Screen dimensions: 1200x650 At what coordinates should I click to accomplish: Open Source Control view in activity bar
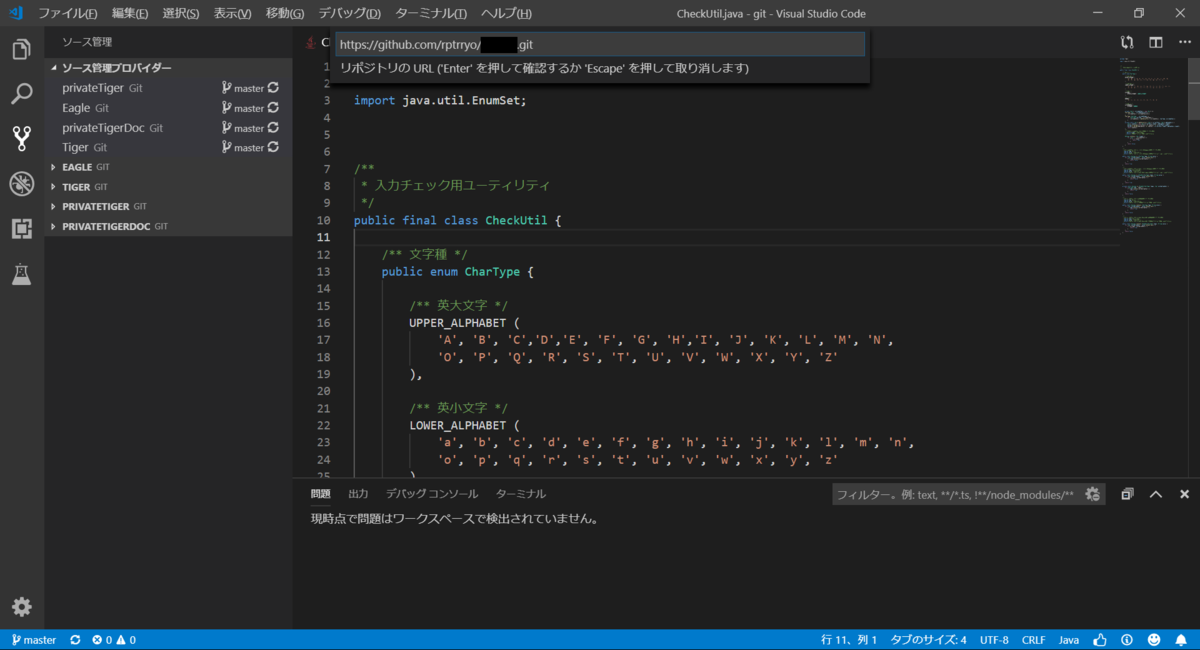coord(21,138)
